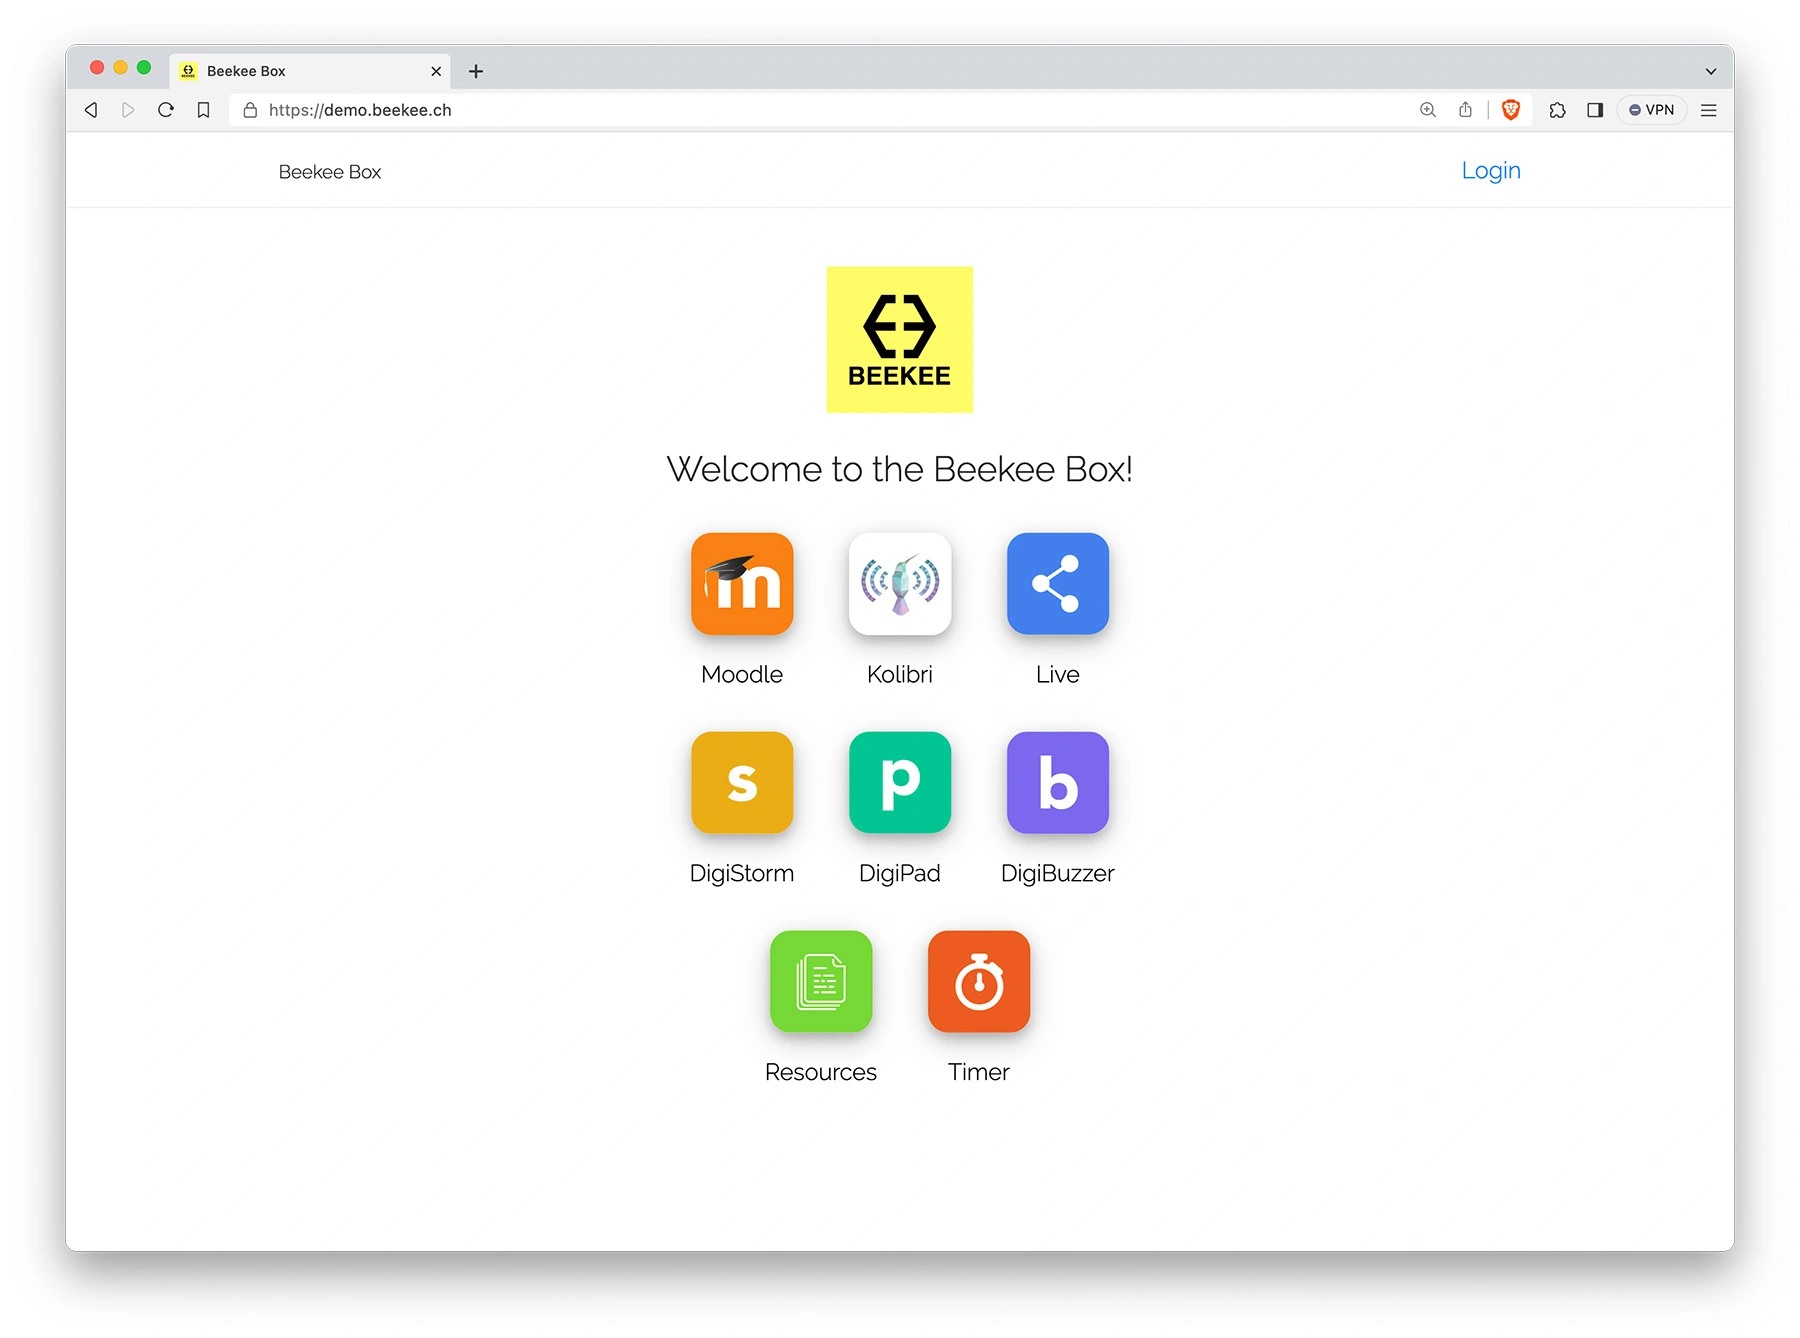Open the browser hamburger menu
Screen dimensions: 1800x1338
1709,110
